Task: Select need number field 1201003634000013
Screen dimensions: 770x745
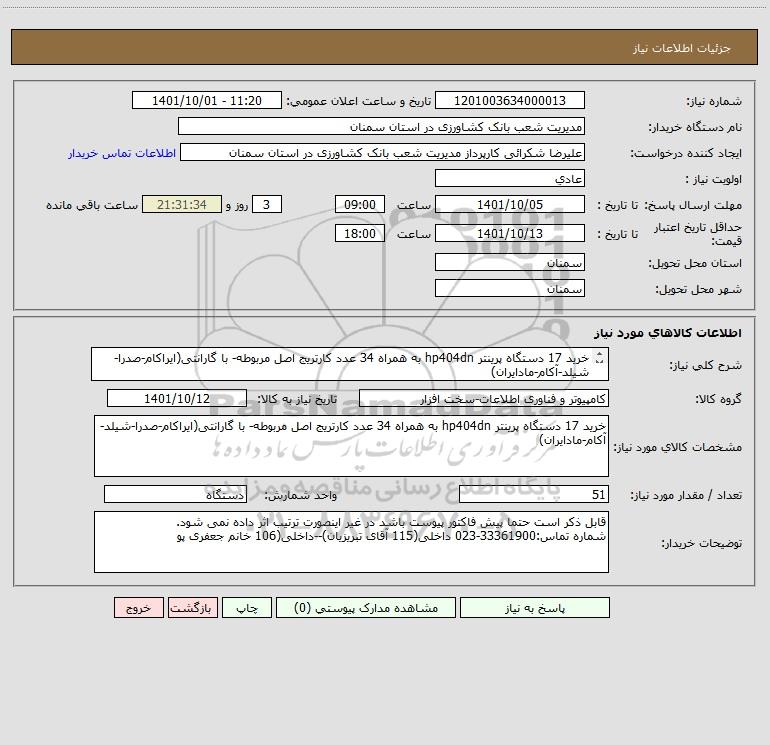Action: 510,100
